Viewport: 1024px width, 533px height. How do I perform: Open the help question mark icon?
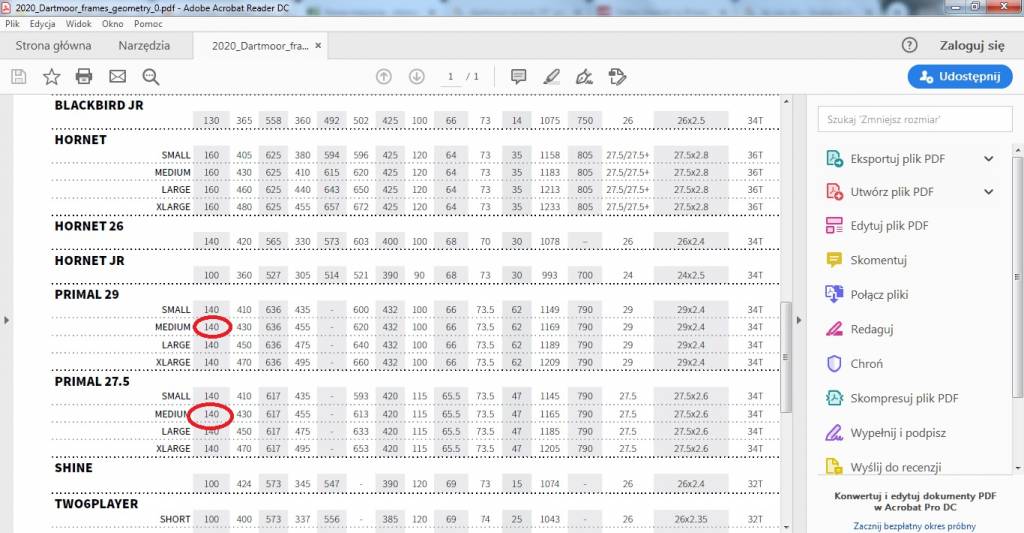909,45
